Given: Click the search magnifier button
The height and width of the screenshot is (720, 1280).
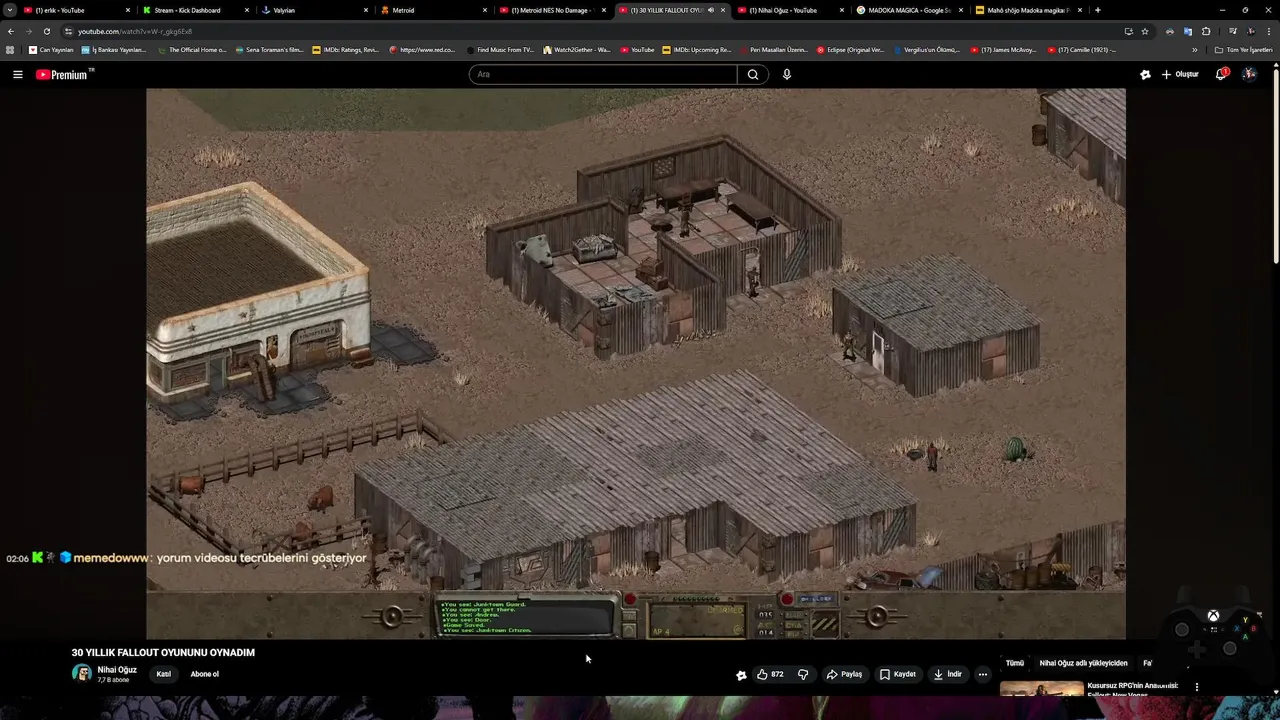Looking at the screenshot, I should (x=753, y=74).
